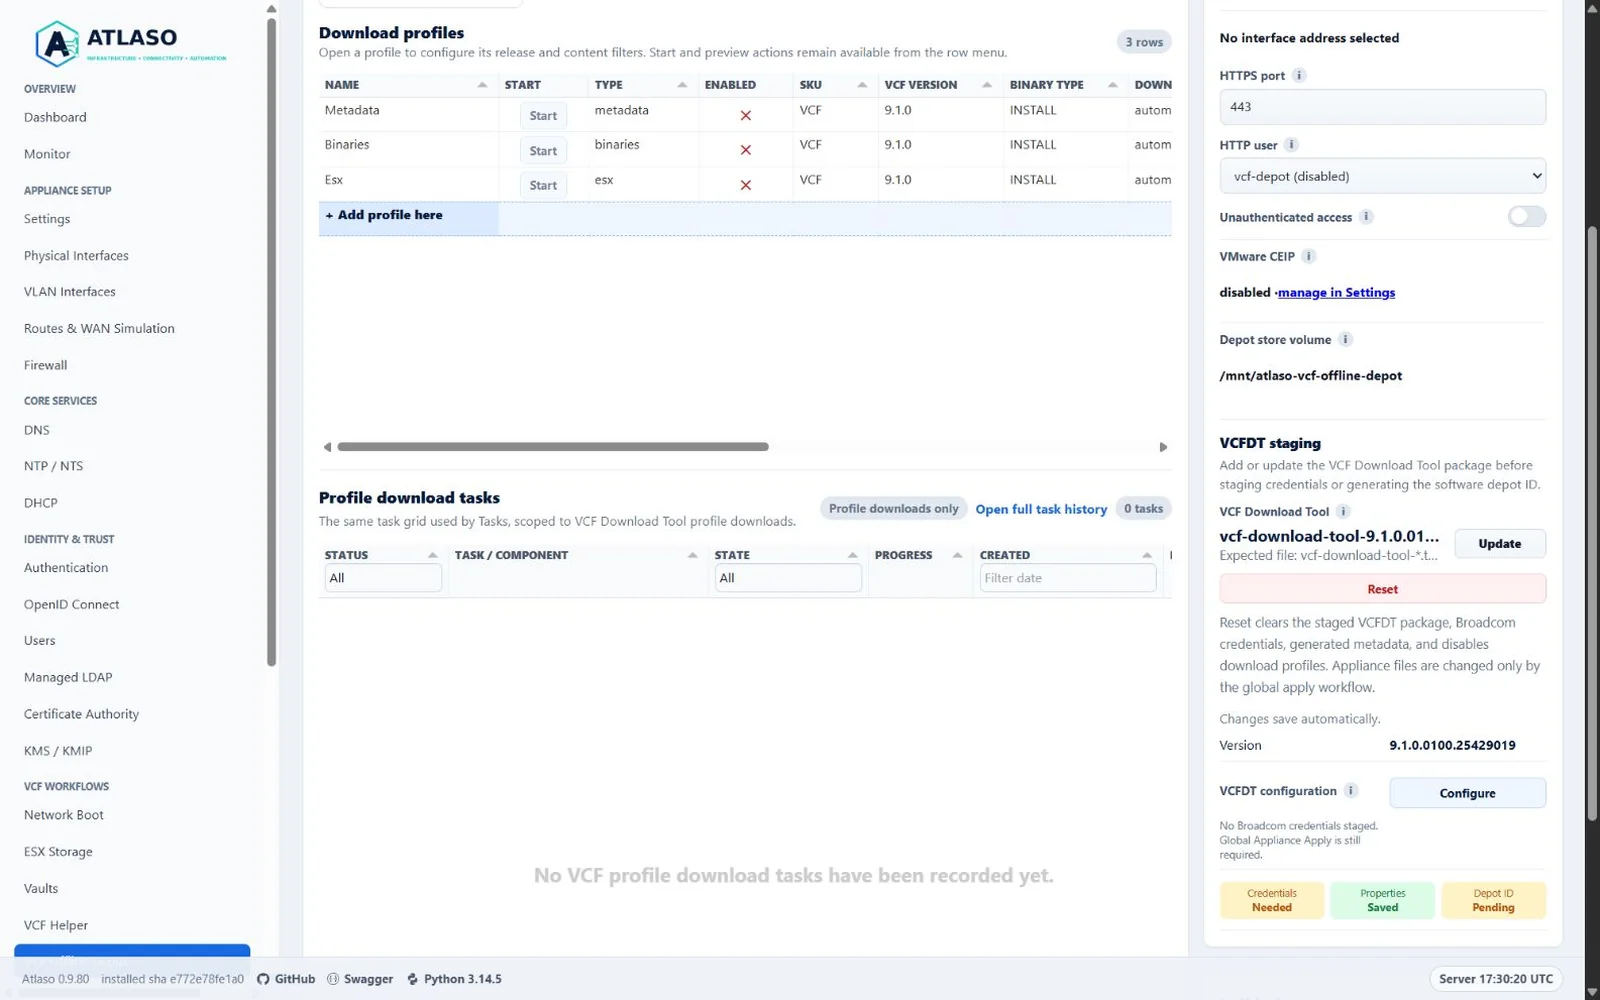Show info for Unauthenticated access
The height and width of the screenshot is (1000, 1600).
coord(1366,217)
